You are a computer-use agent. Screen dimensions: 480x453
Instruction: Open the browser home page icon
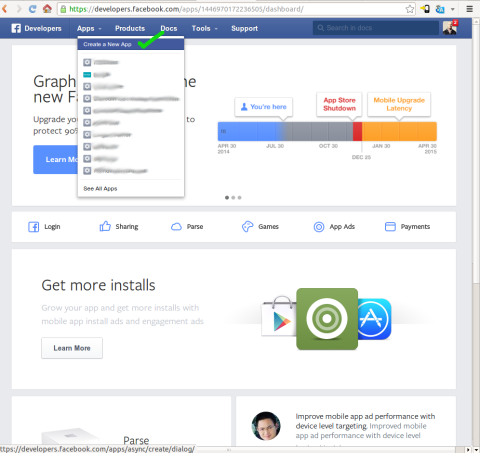point(47,9)
